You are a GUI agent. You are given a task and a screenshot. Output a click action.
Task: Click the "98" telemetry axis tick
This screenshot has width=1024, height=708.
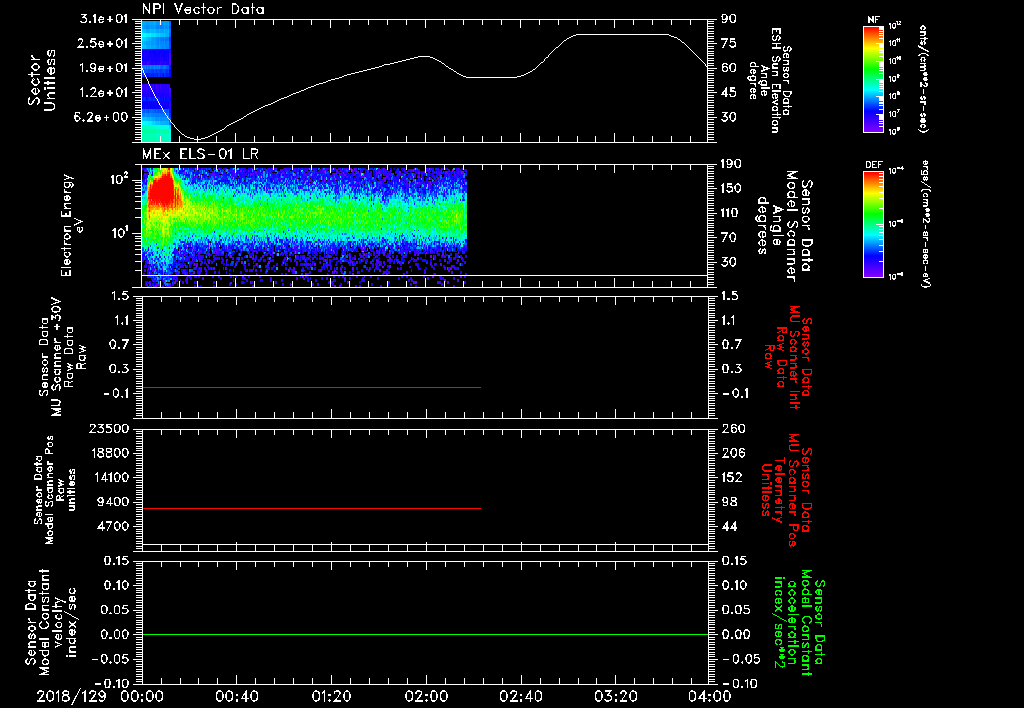click(x=729, y=502)
